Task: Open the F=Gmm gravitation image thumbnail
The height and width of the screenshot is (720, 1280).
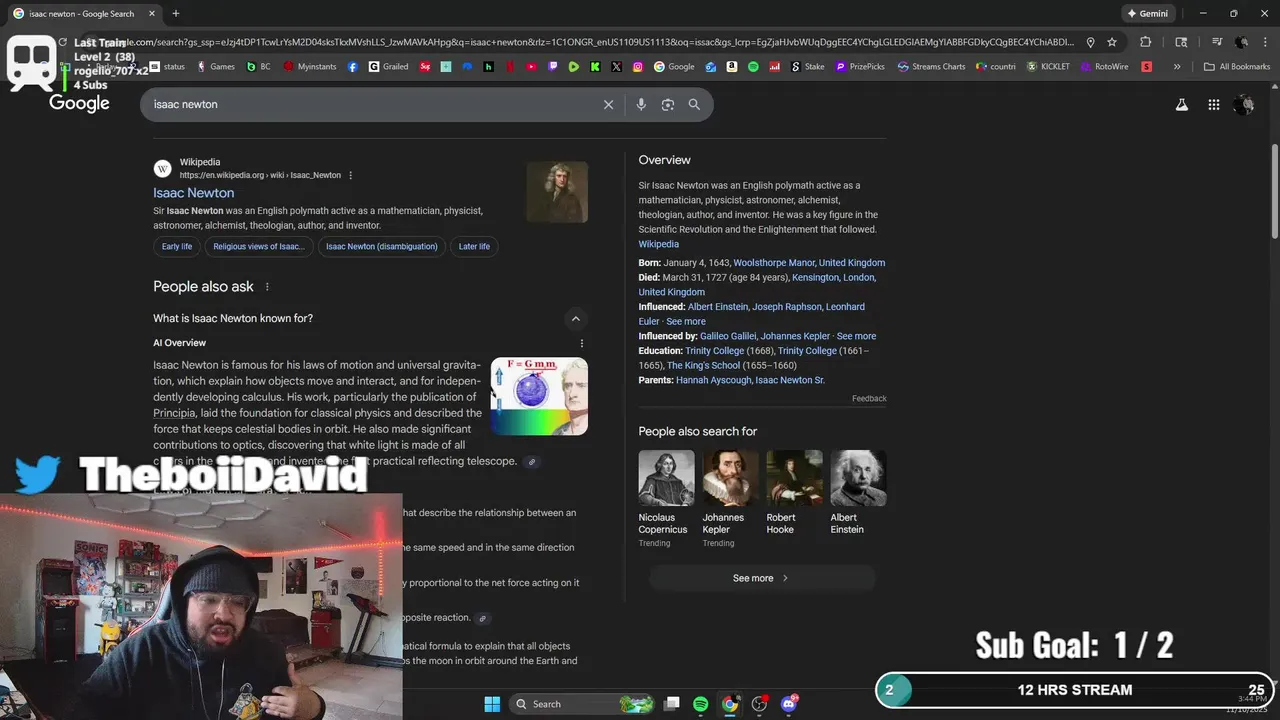Action: point(539,396)
